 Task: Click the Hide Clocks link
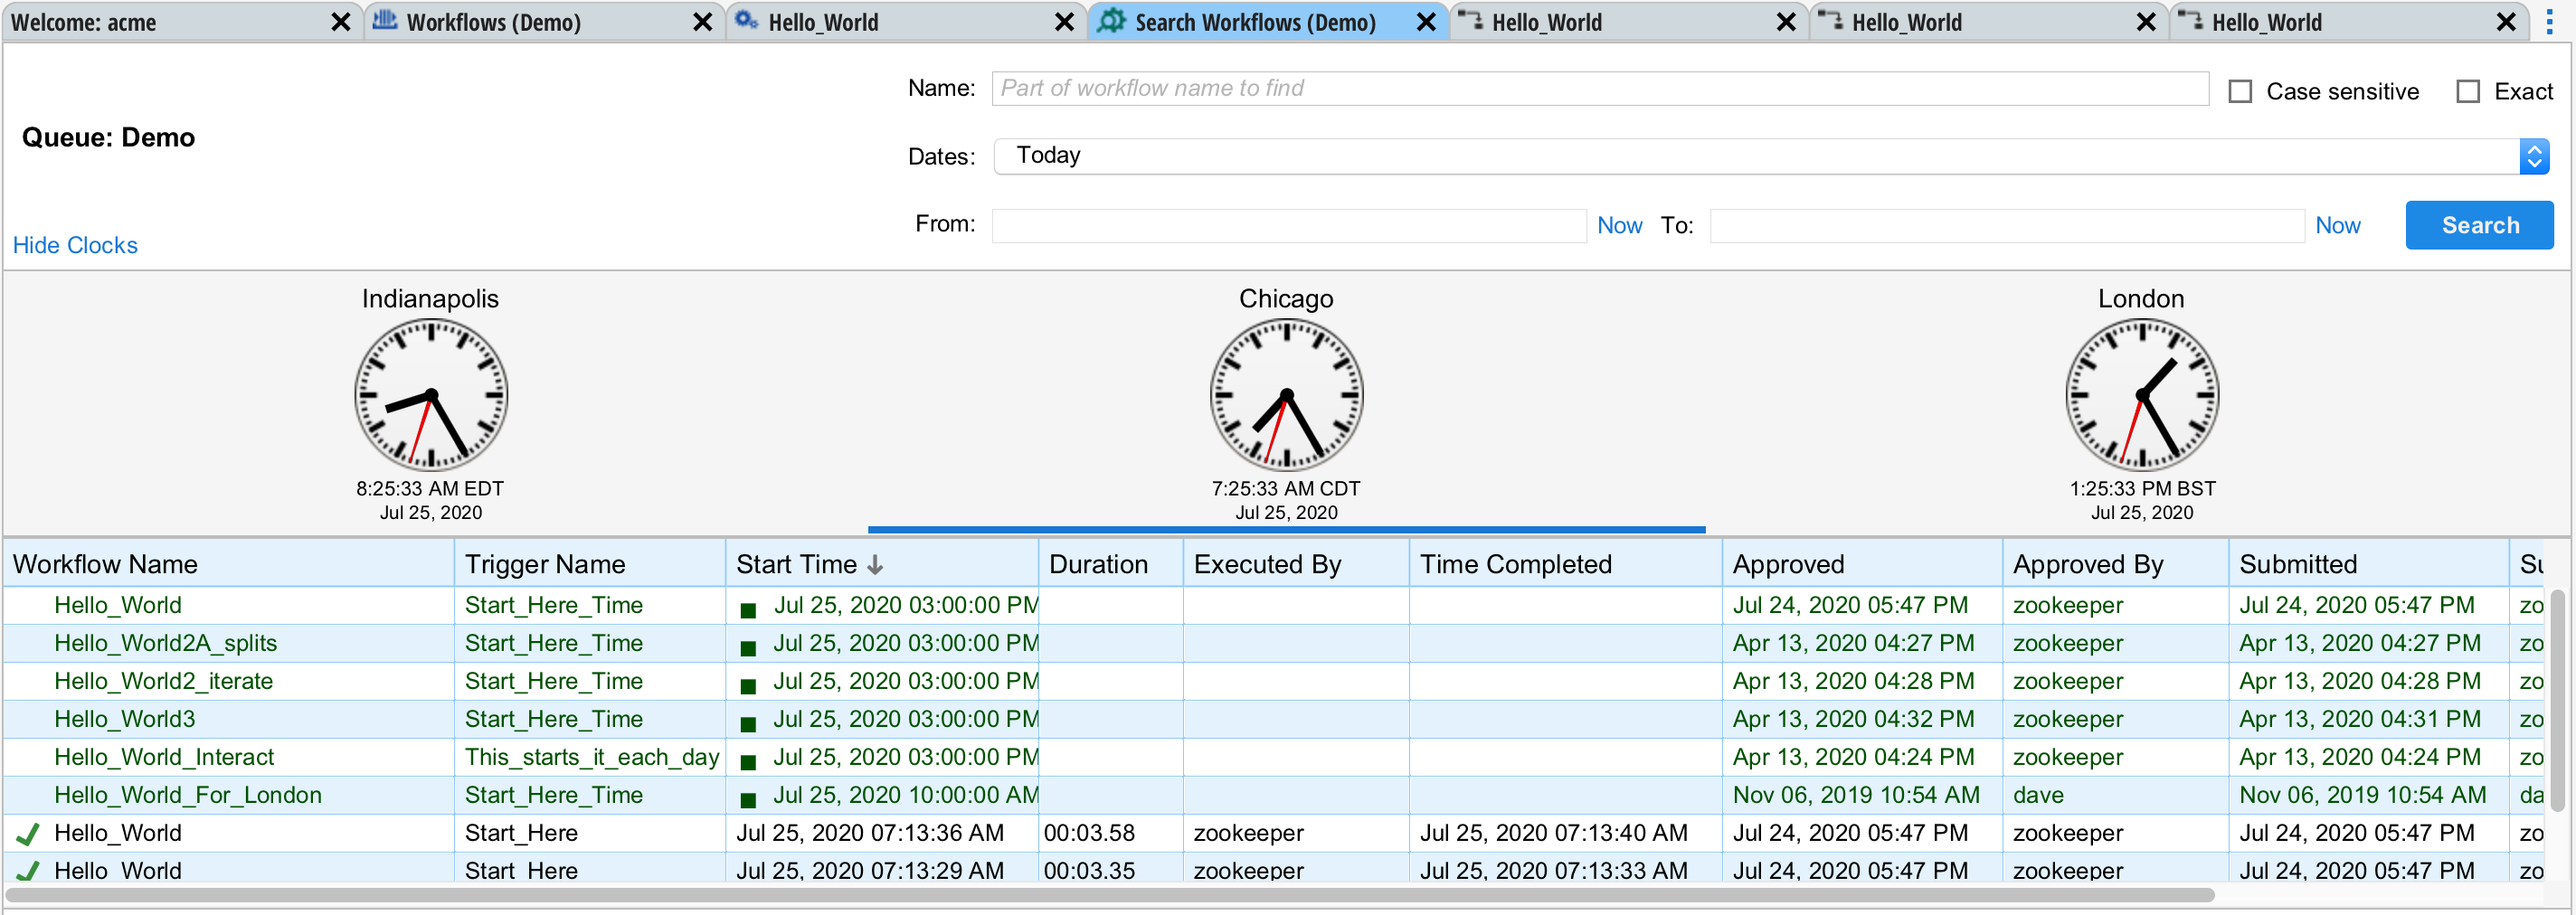point(75,245)
